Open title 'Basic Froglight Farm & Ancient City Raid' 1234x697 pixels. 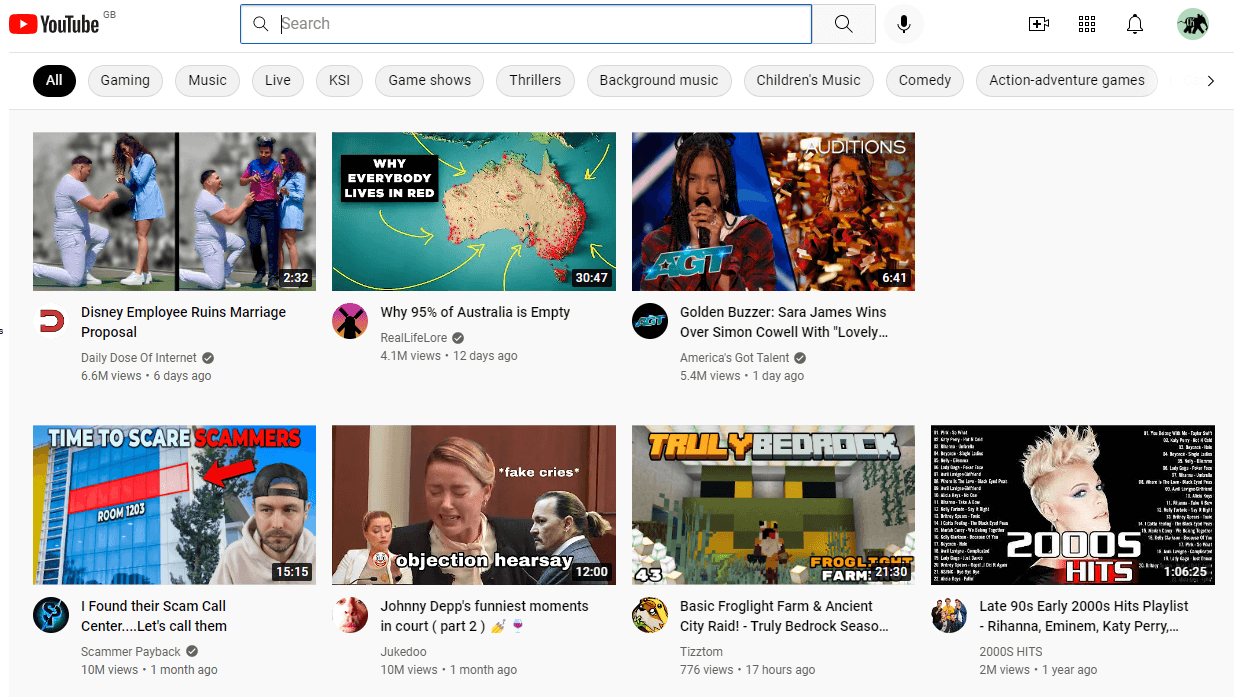(784, 616)
